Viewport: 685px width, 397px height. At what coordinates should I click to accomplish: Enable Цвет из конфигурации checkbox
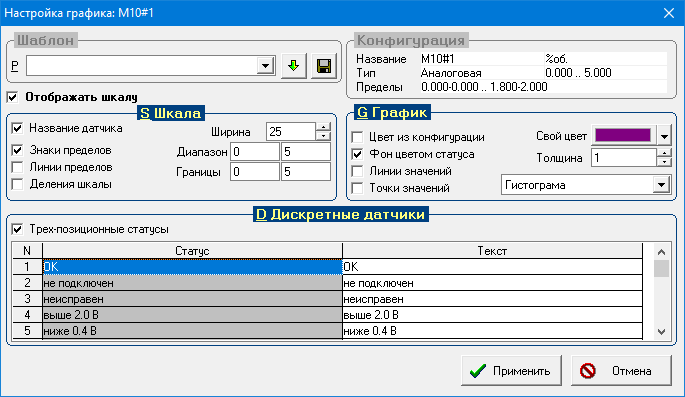pyautogui.click(x=357, y=137)
